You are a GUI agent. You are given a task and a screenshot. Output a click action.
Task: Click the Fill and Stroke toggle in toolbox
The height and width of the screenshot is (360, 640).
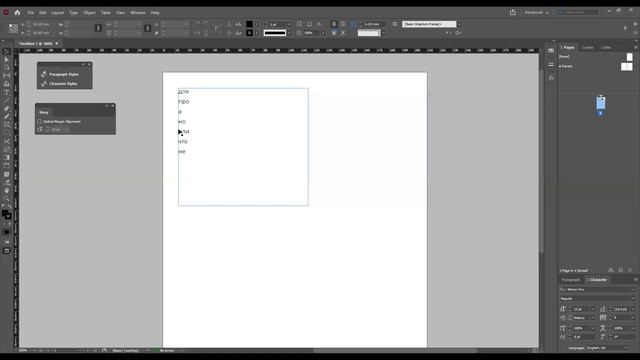7,214
